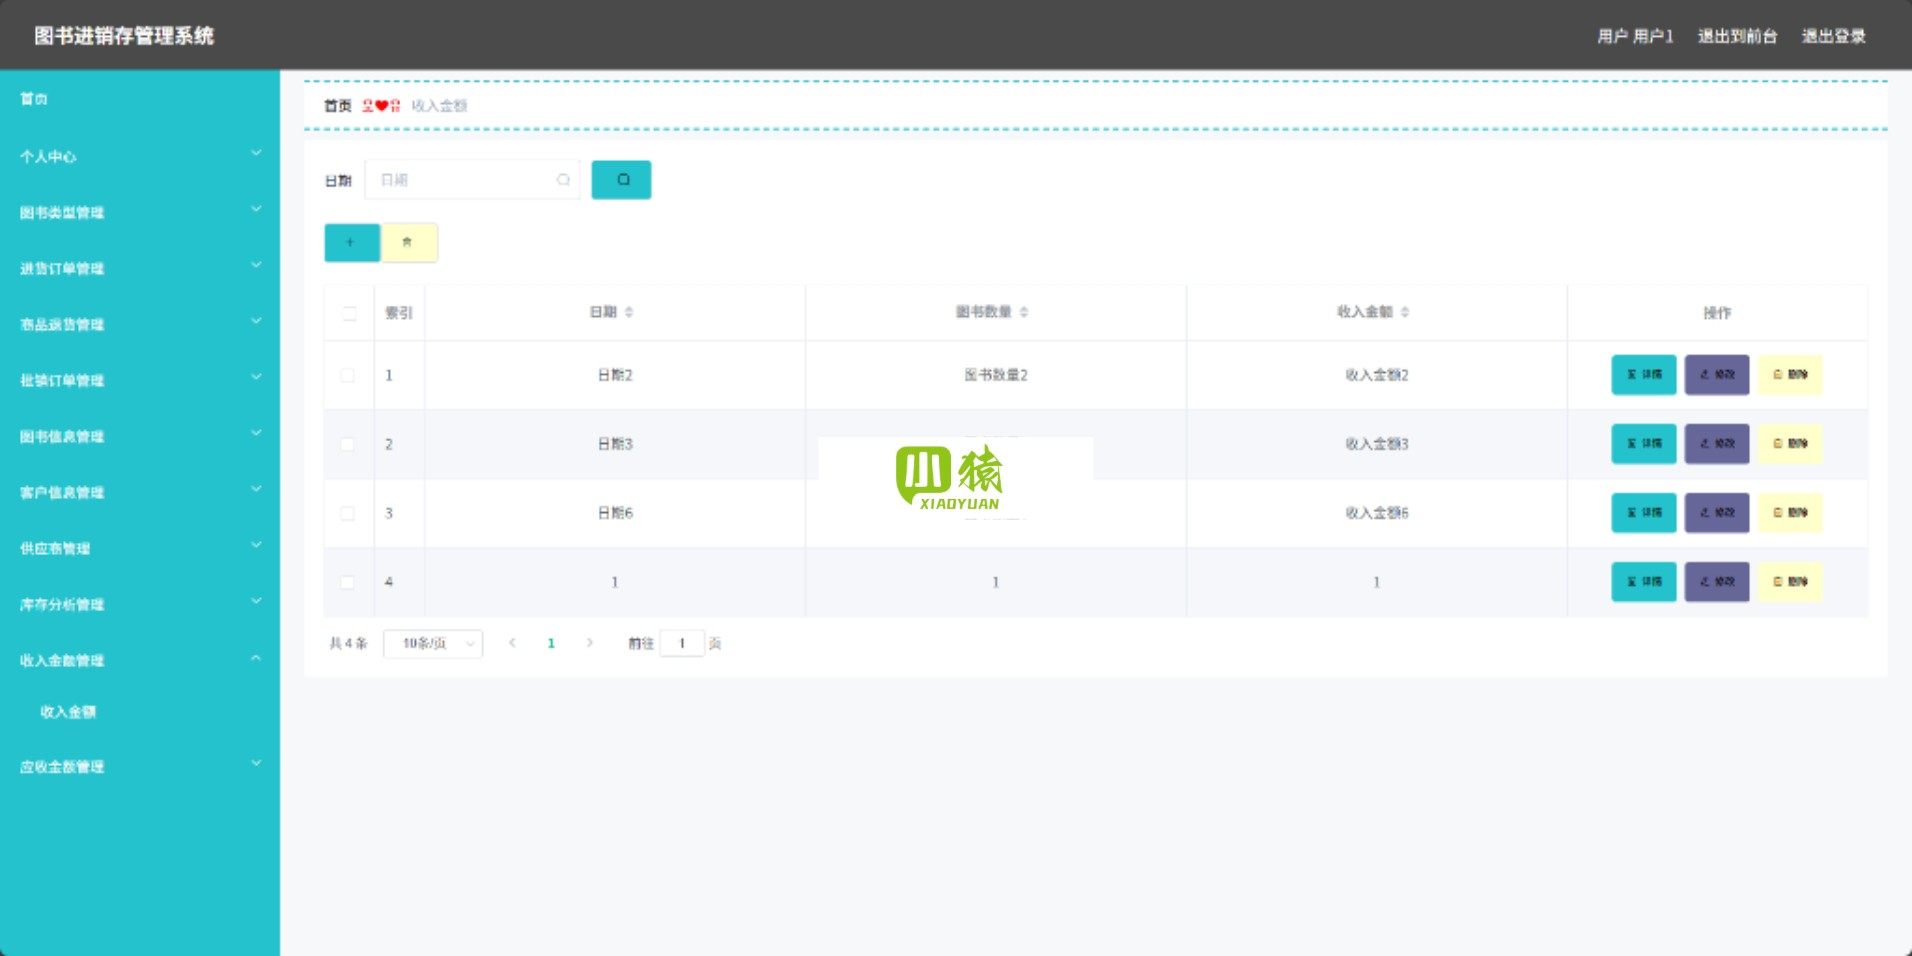Toggle the select-all checkbox in the table header
This screenshot has width=1912, height=956.
pyautogui.click(x=349, y=314)
